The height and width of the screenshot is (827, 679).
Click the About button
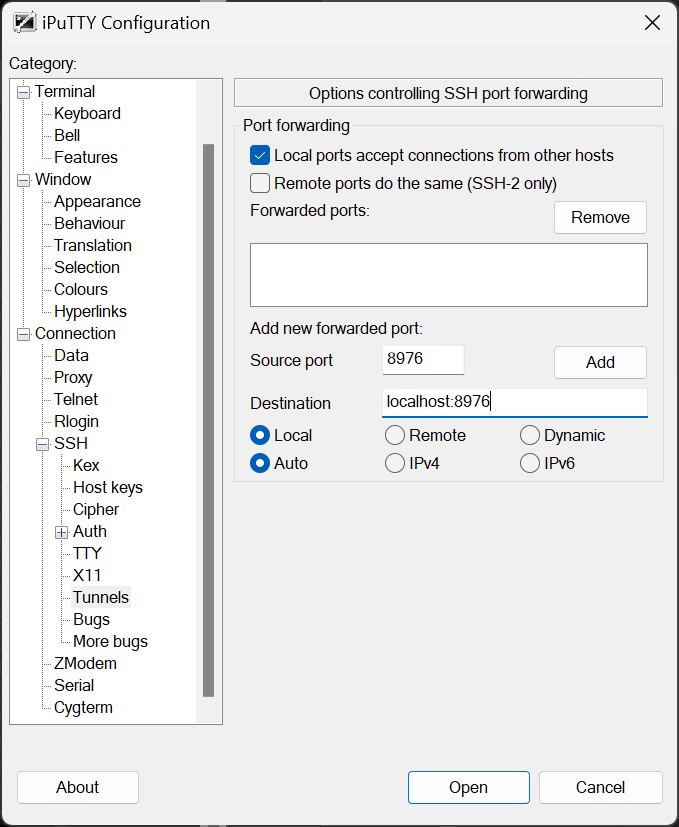(78, 787)
